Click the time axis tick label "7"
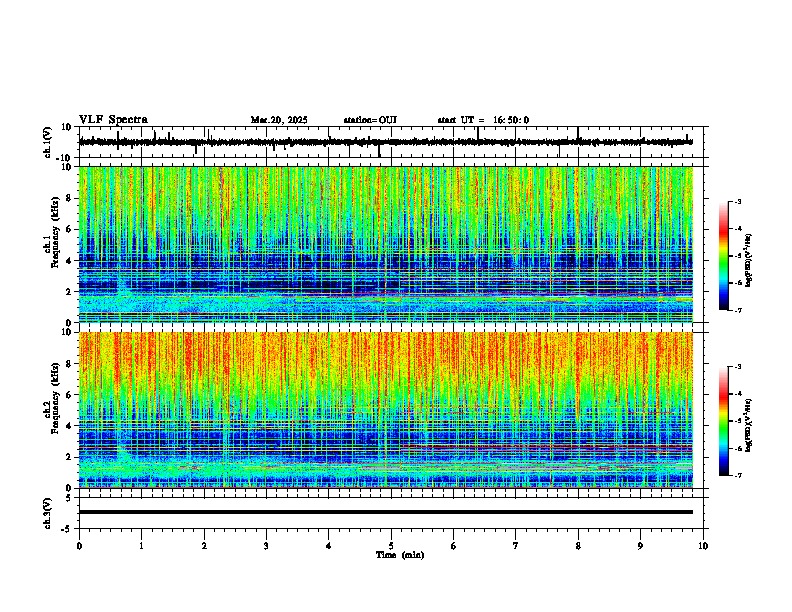 coord(516,546)
